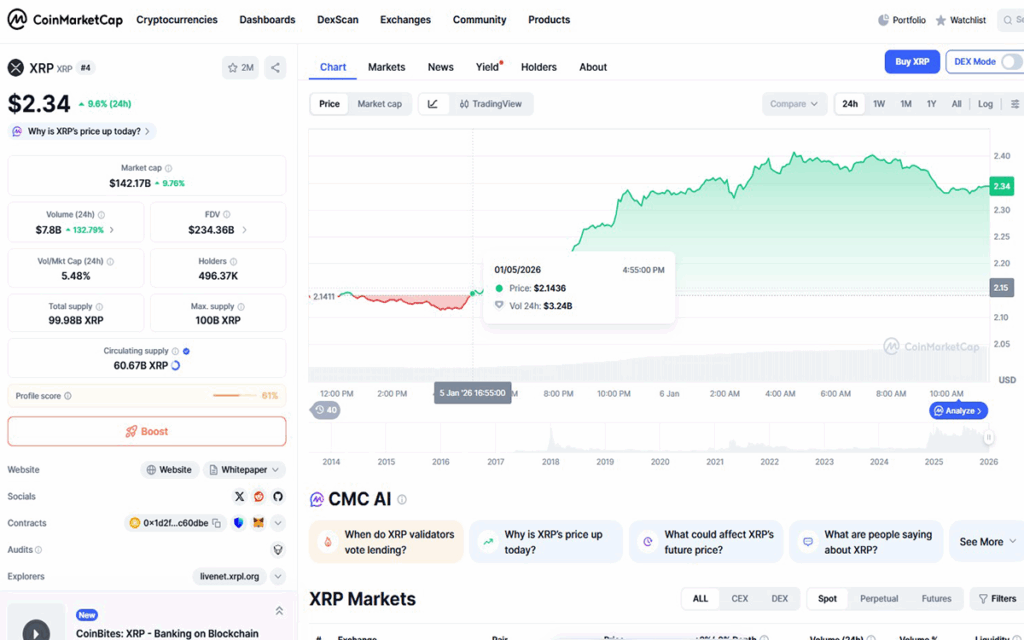Ask When do XRP validators vote lending

pos(386,541)
